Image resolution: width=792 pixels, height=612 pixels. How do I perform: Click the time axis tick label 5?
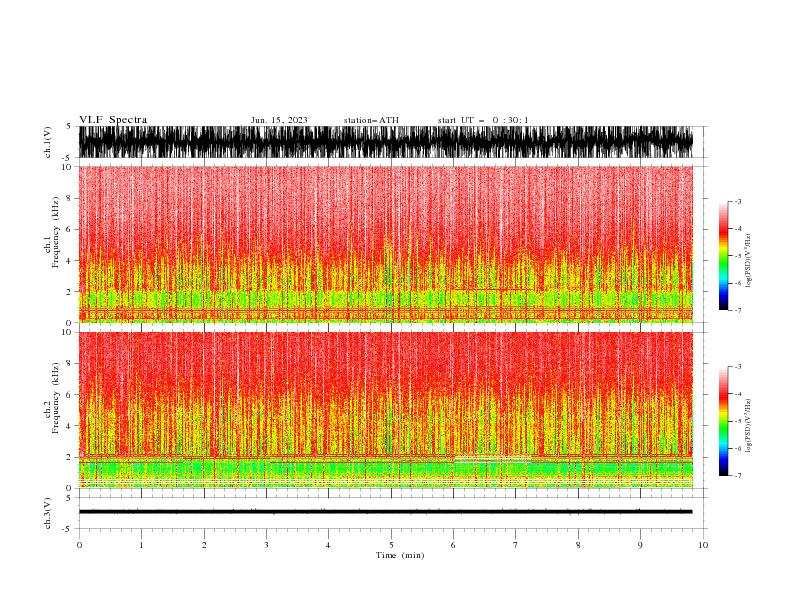391,545
